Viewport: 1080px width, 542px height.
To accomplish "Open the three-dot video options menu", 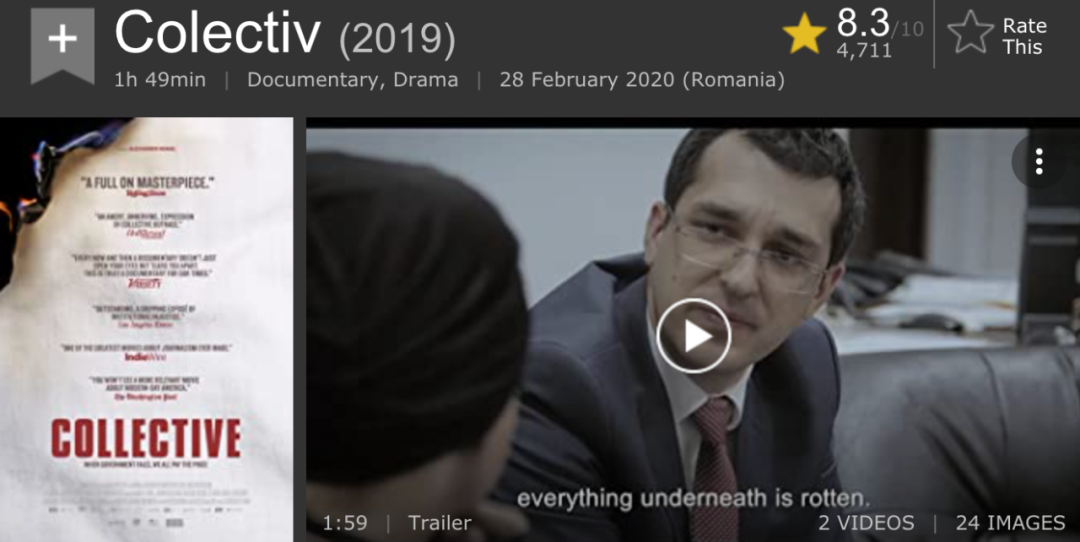I will tap(1039, 161).
